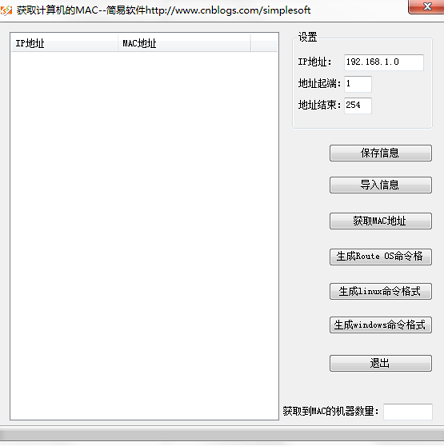Image resolution: width=444 pixels, height=446 pixels.
Task: Close the MAC tool window
Action: pyautogui.click(x=427, y=7)
